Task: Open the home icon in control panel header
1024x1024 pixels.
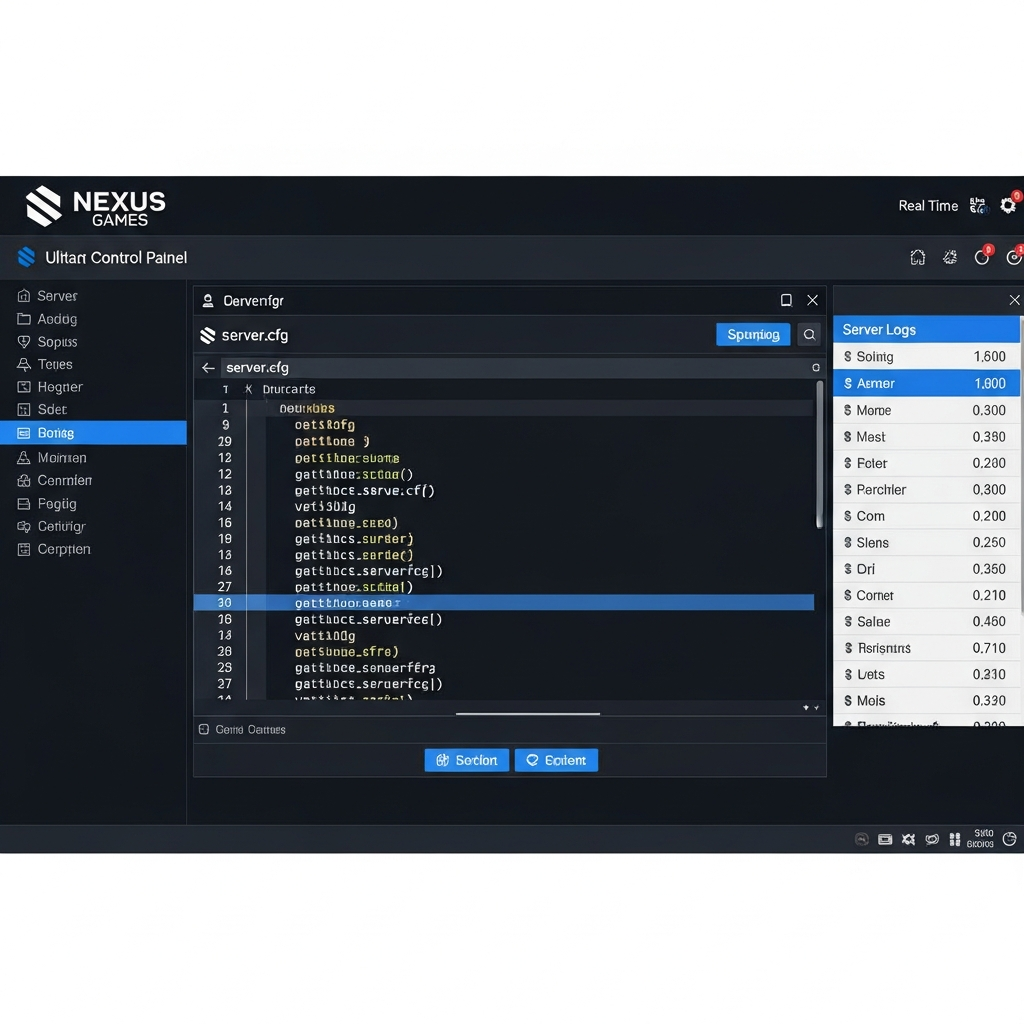Action: [x=918, y=257]
